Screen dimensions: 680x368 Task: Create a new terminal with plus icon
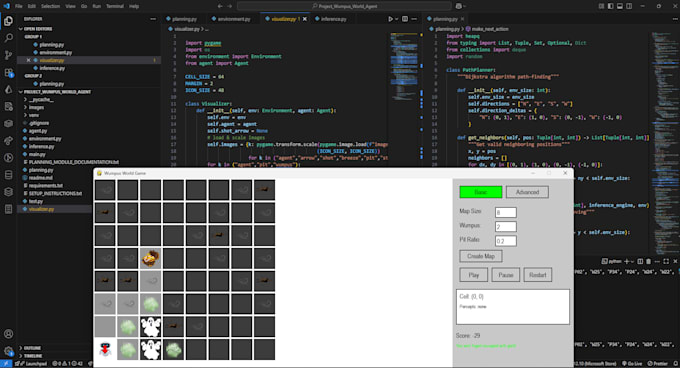coord(626,261)
